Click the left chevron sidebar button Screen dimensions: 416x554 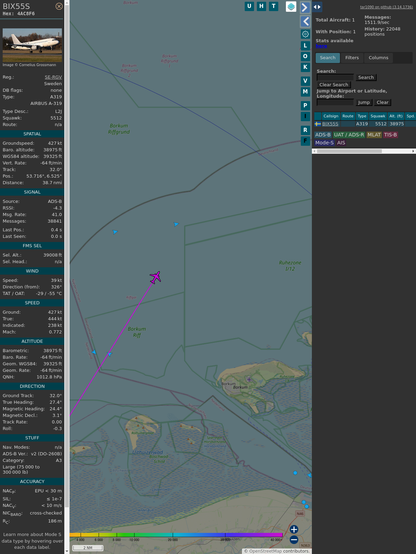[x=305, y=21]
